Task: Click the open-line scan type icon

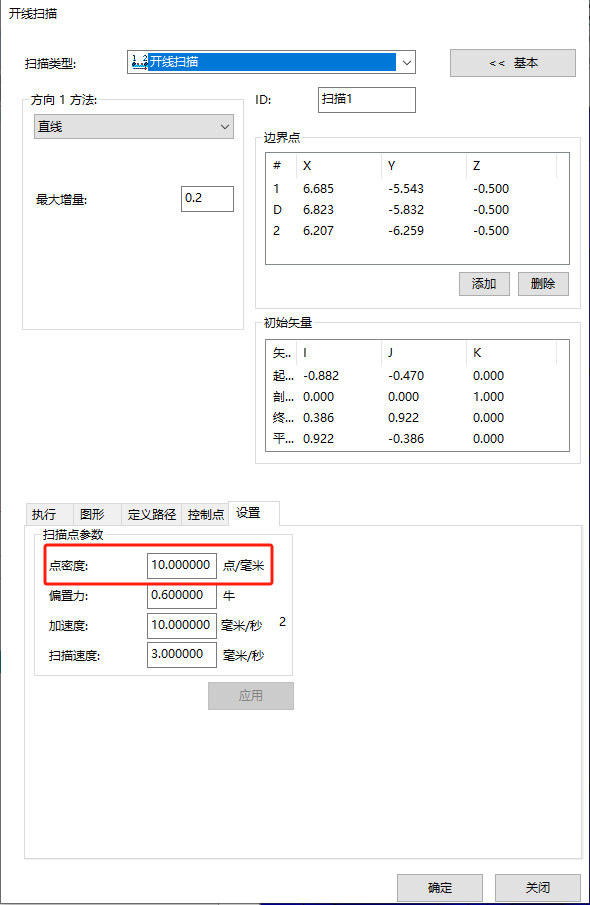Action: 139,62
